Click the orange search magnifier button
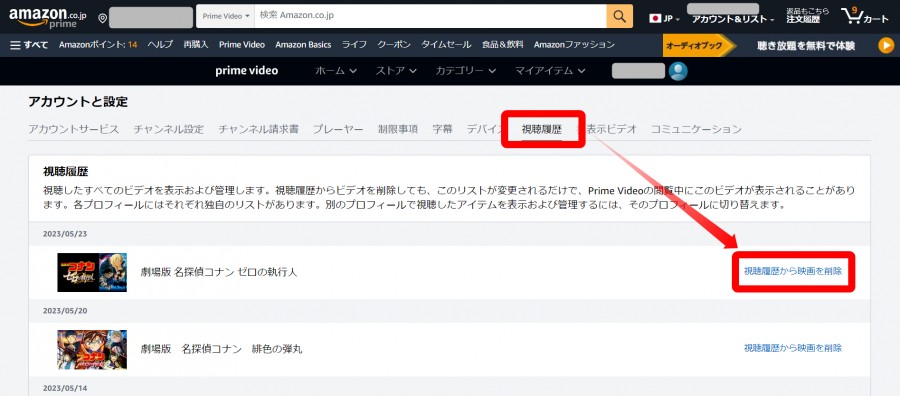 pyautogui.click(x=619, y=16)
